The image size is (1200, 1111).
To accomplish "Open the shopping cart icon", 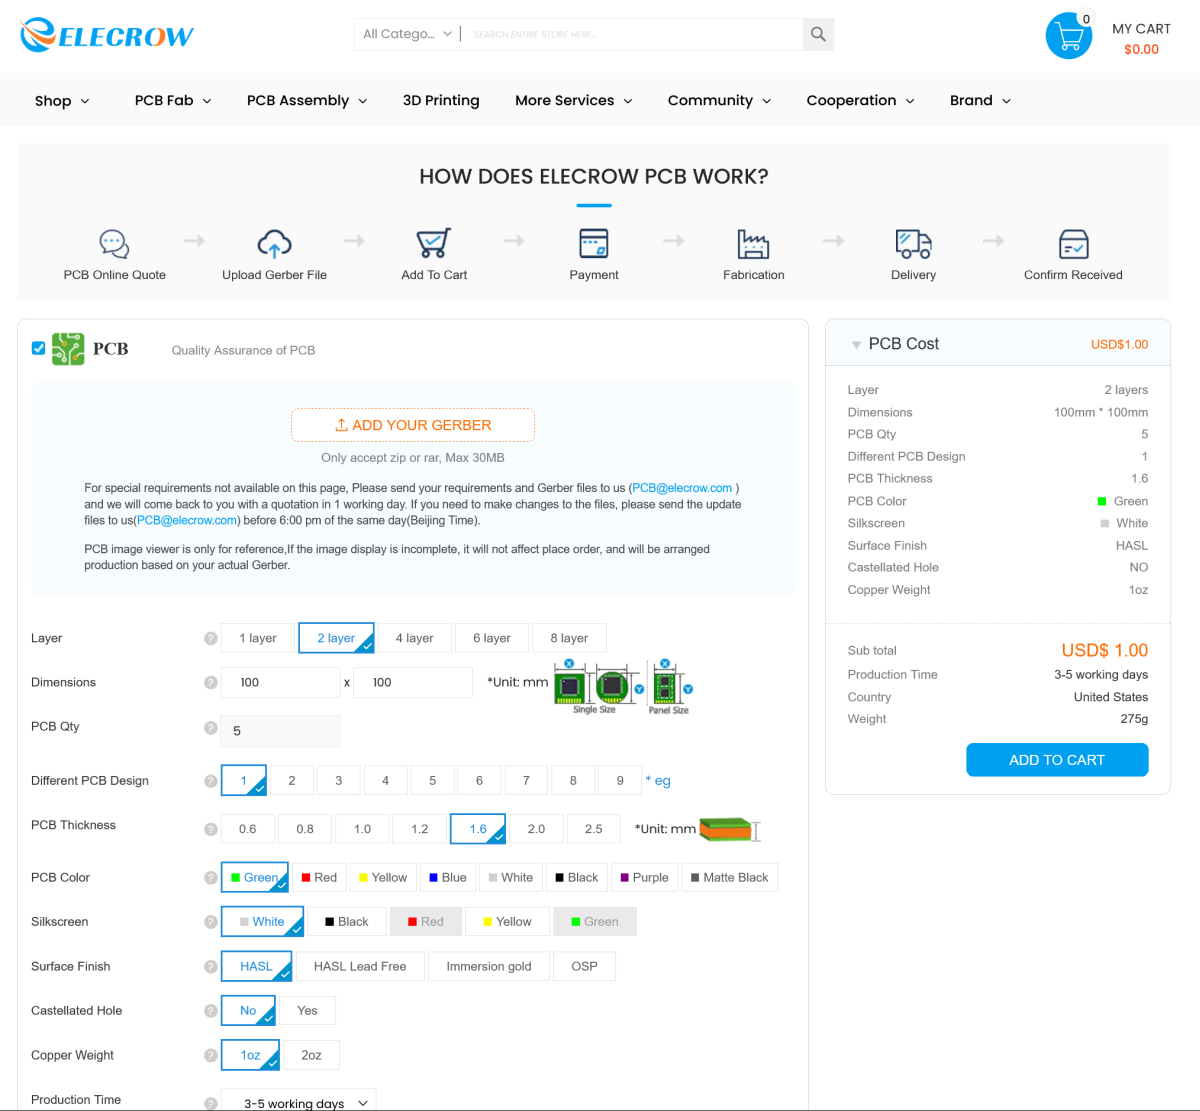I will 1069,36.
